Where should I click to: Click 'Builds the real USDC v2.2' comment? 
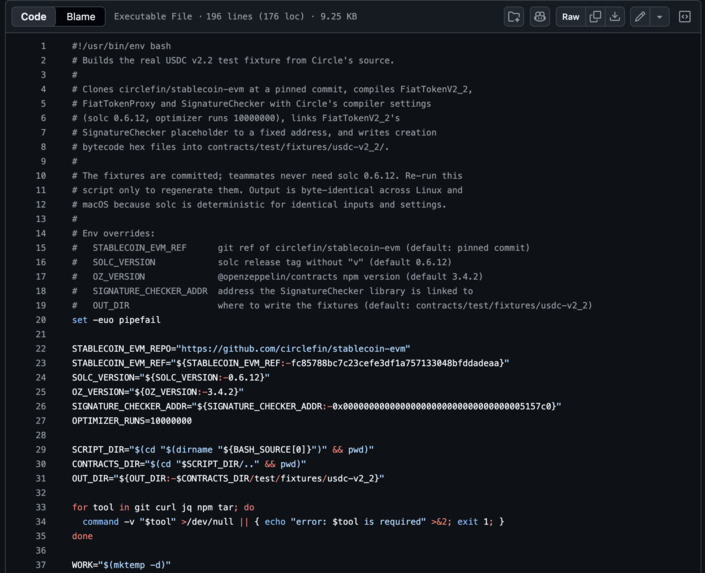point(233,60)
